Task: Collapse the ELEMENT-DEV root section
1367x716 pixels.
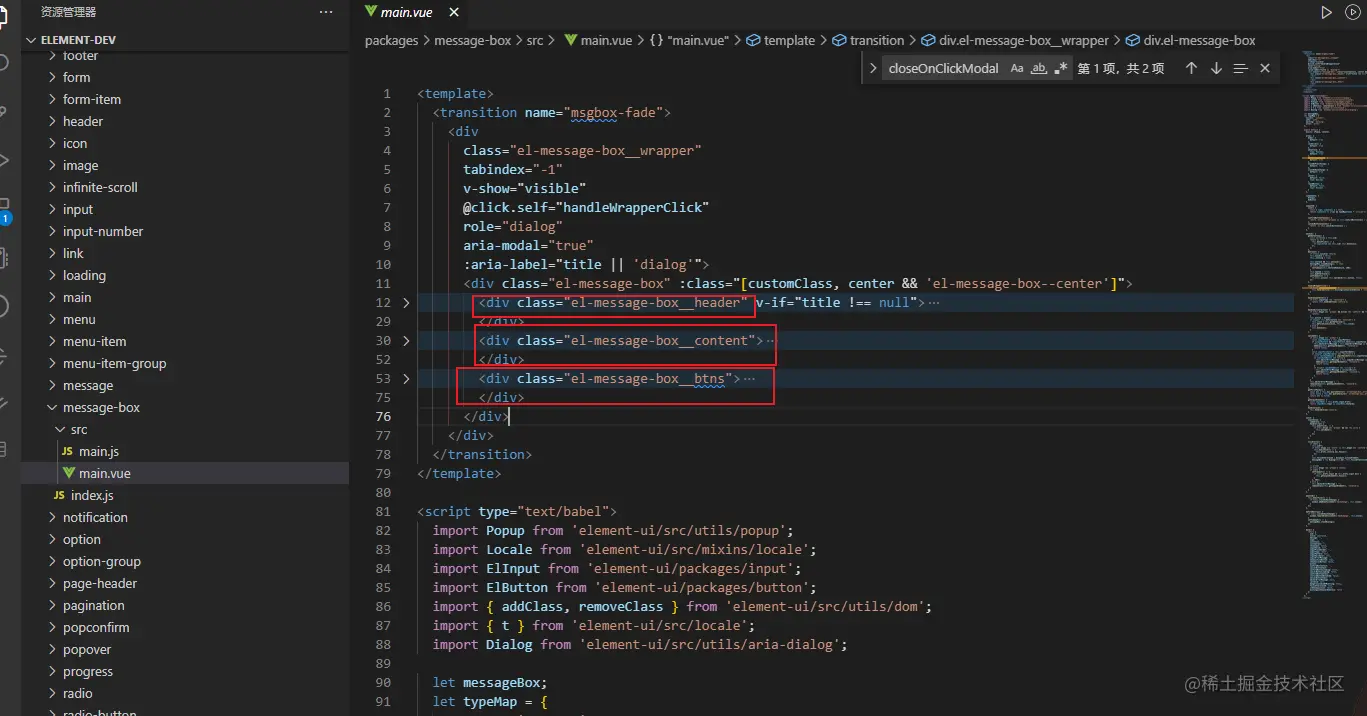Action: click(x=32, y=40)
